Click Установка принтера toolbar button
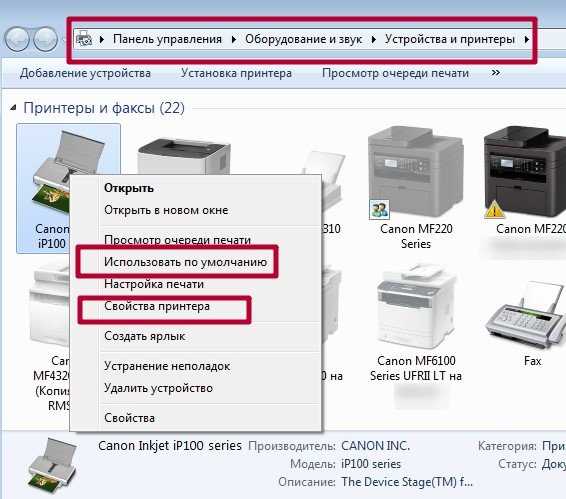The image size is (566, 499). (236, 73)
